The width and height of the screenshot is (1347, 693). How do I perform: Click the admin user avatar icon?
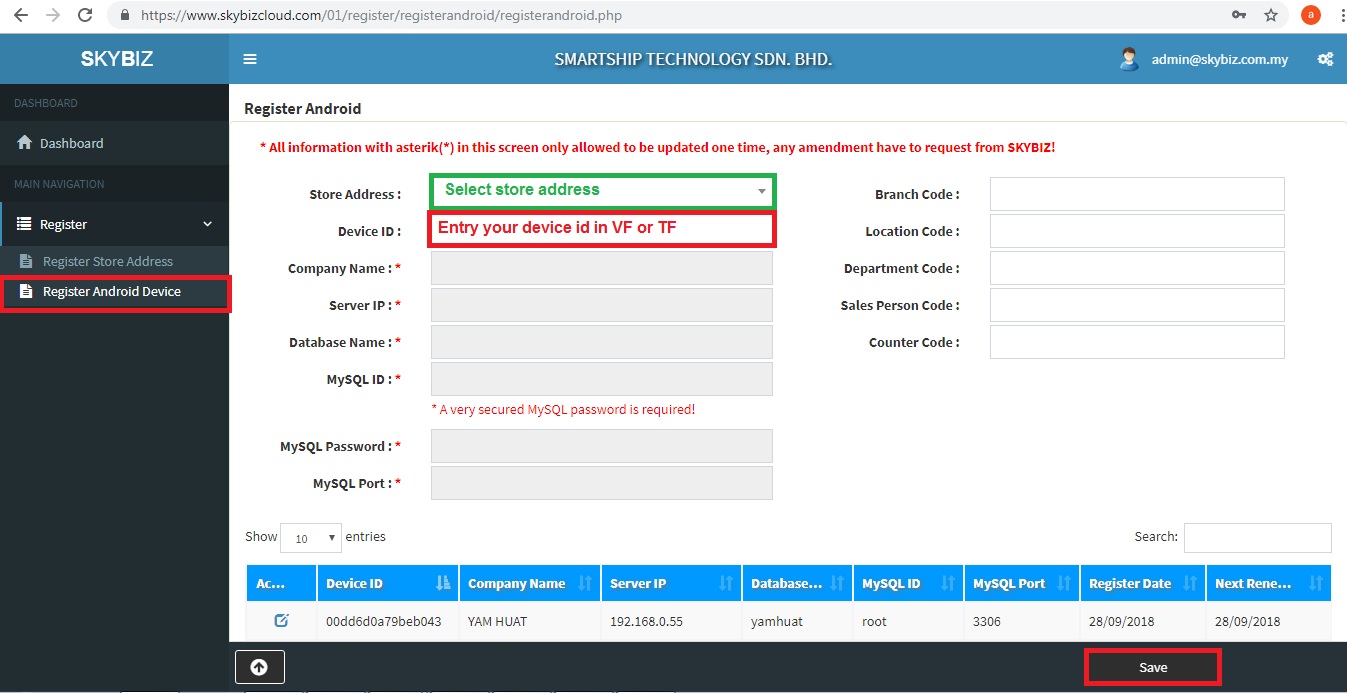(x=1129, y=59)
